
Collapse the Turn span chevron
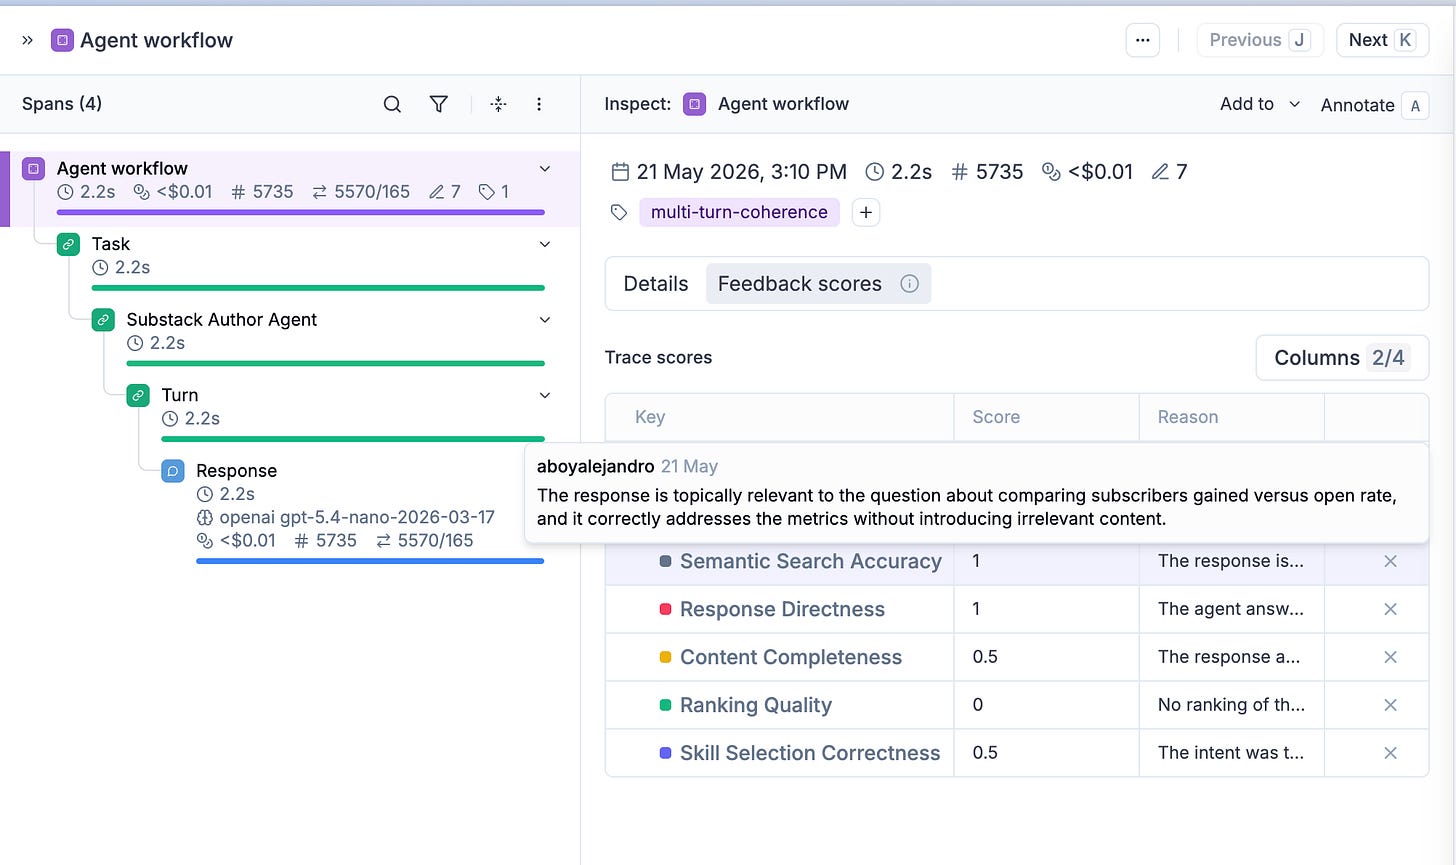545,395
